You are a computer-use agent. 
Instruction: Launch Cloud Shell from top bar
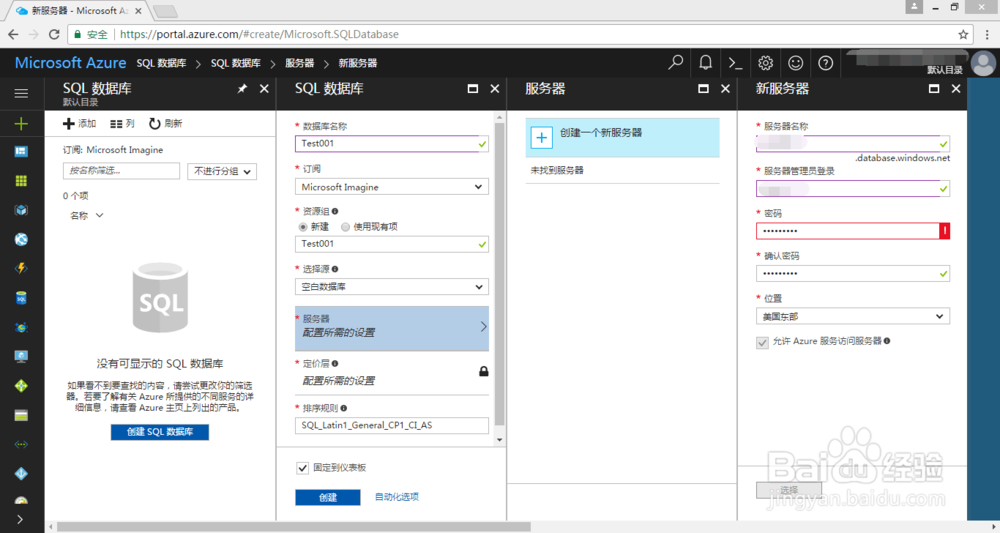pos(735,63)
